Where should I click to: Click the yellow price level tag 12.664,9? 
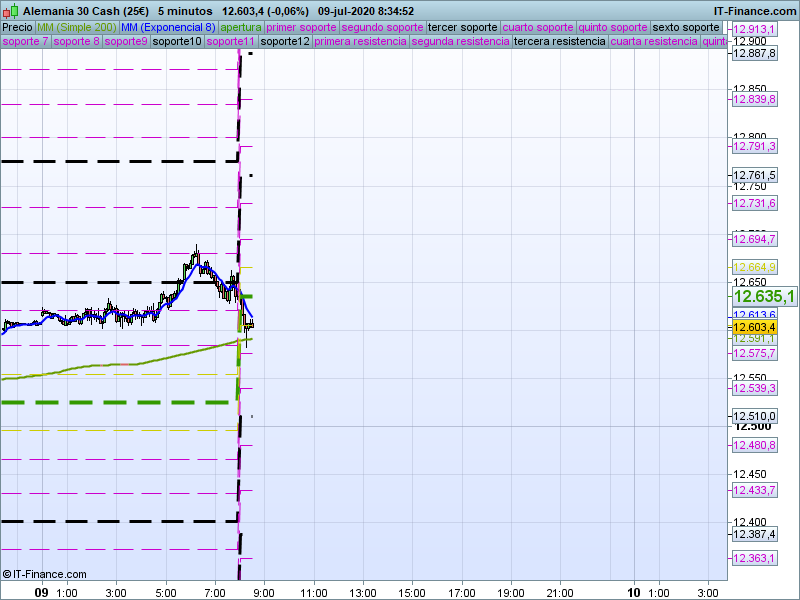coord(755,267)
